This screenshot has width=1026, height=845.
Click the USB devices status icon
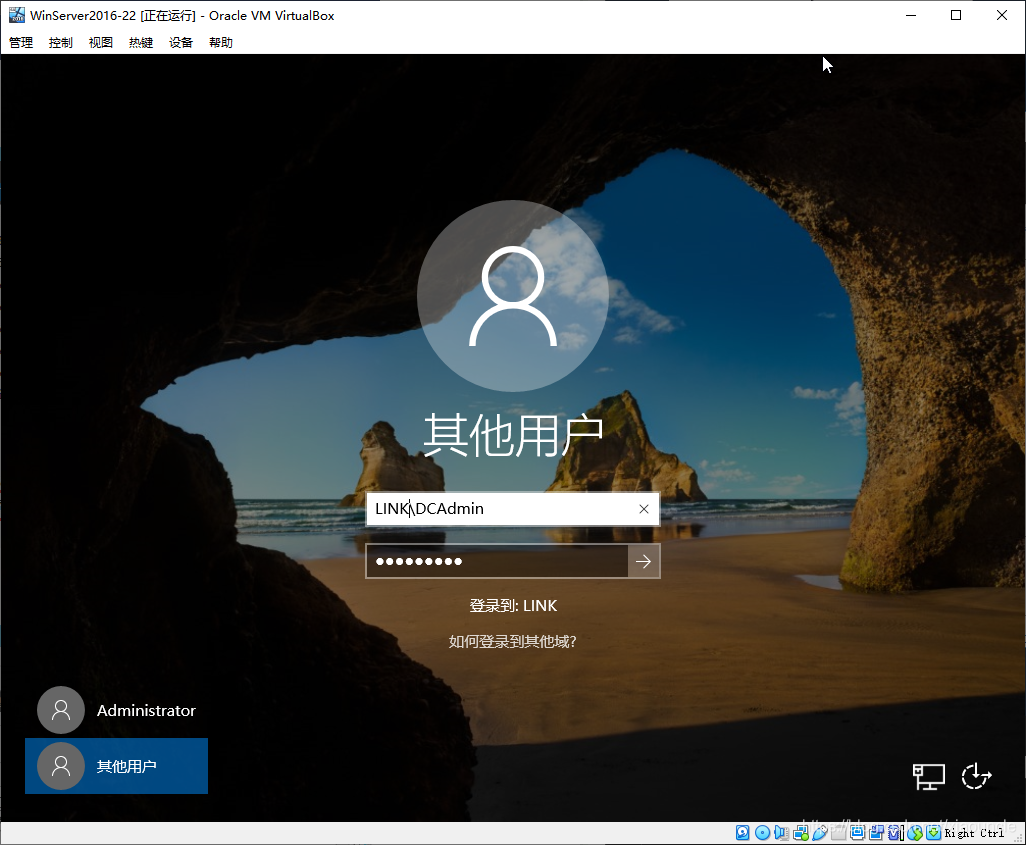point(820,833)
